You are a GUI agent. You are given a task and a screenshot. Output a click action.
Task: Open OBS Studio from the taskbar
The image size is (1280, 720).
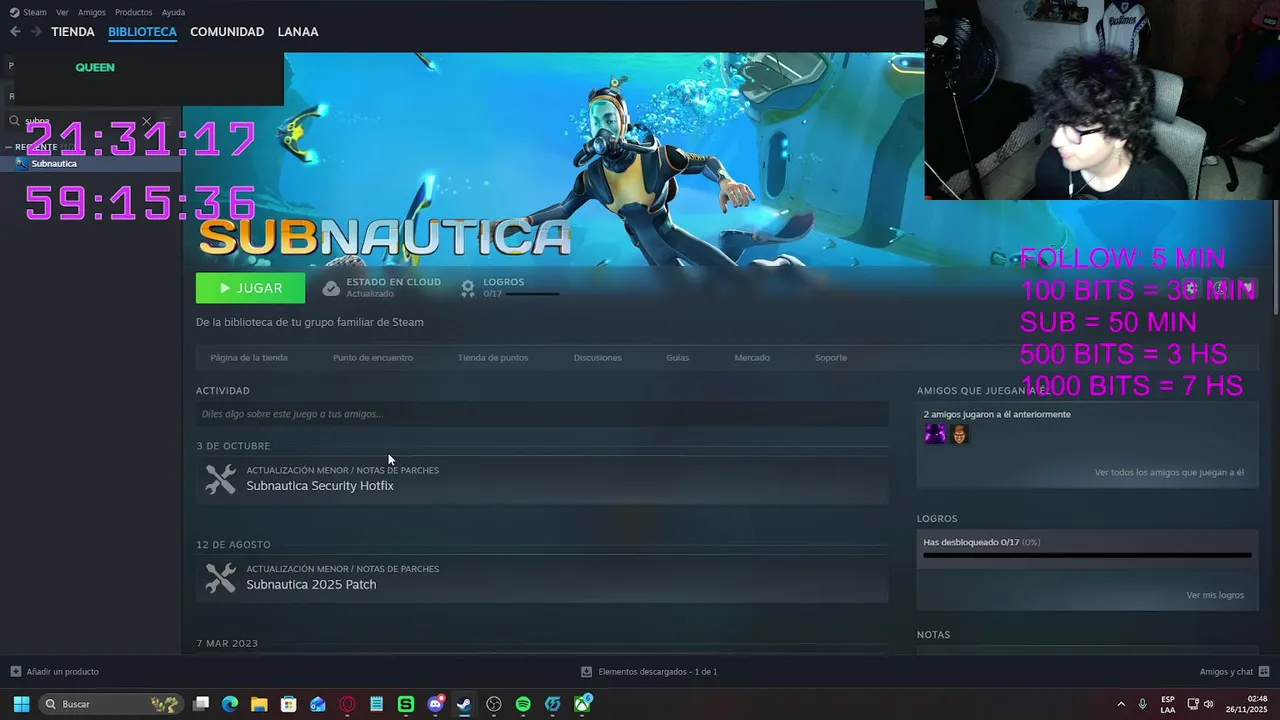coord(494,704)
